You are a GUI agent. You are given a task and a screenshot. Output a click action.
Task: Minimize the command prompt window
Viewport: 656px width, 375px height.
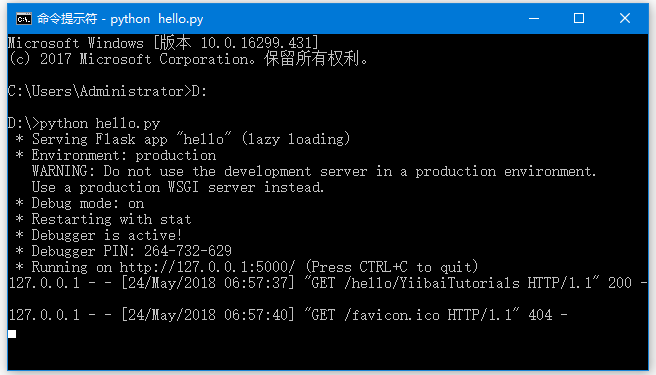click(x=534, y=18)
